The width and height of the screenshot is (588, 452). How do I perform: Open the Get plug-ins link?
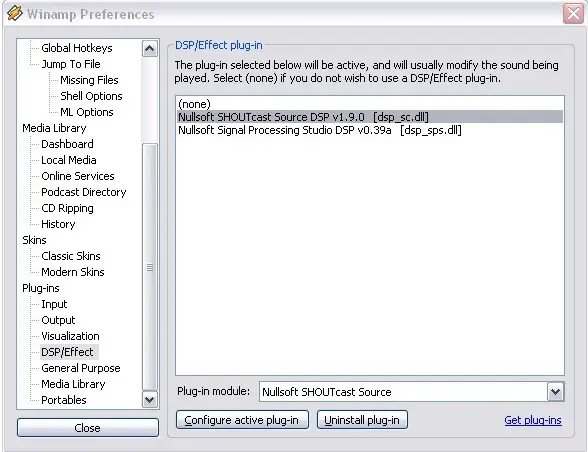[532, 420]
